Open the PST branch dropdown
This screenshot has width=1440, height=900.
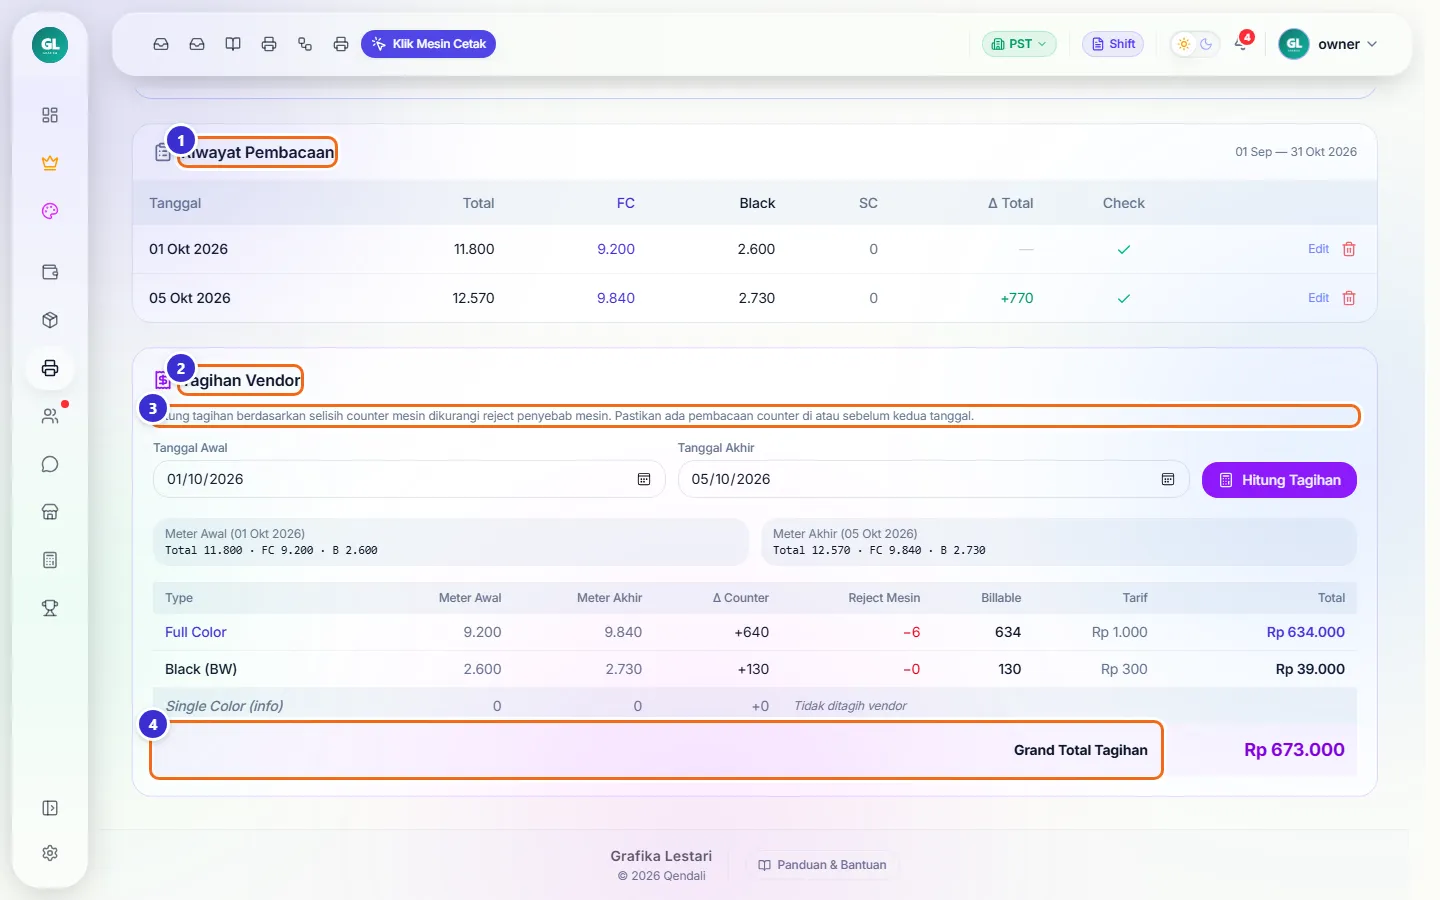pos(1019,44)
